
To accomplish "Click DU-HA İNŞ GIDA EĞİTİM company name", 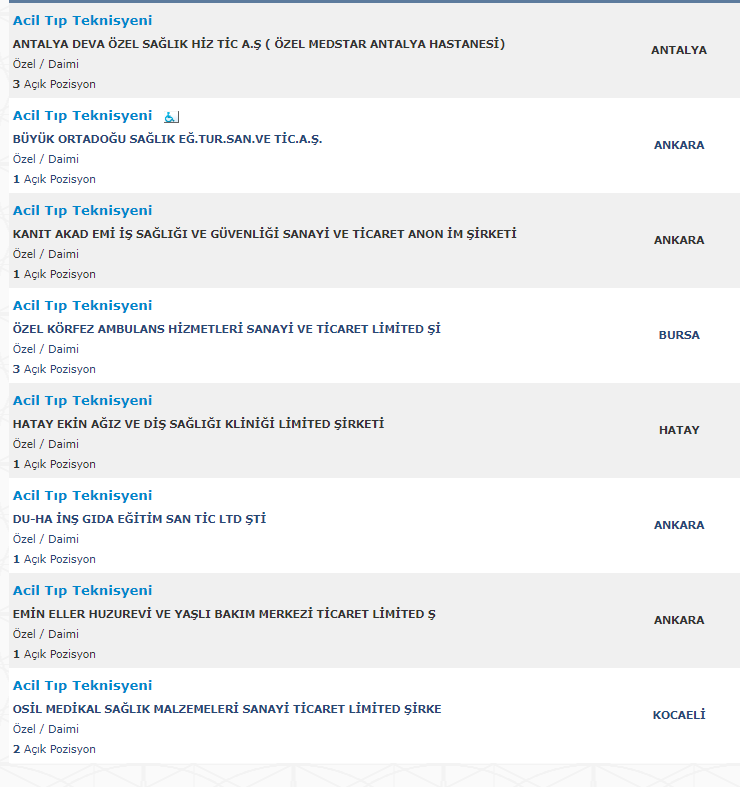I will point(139,519).
